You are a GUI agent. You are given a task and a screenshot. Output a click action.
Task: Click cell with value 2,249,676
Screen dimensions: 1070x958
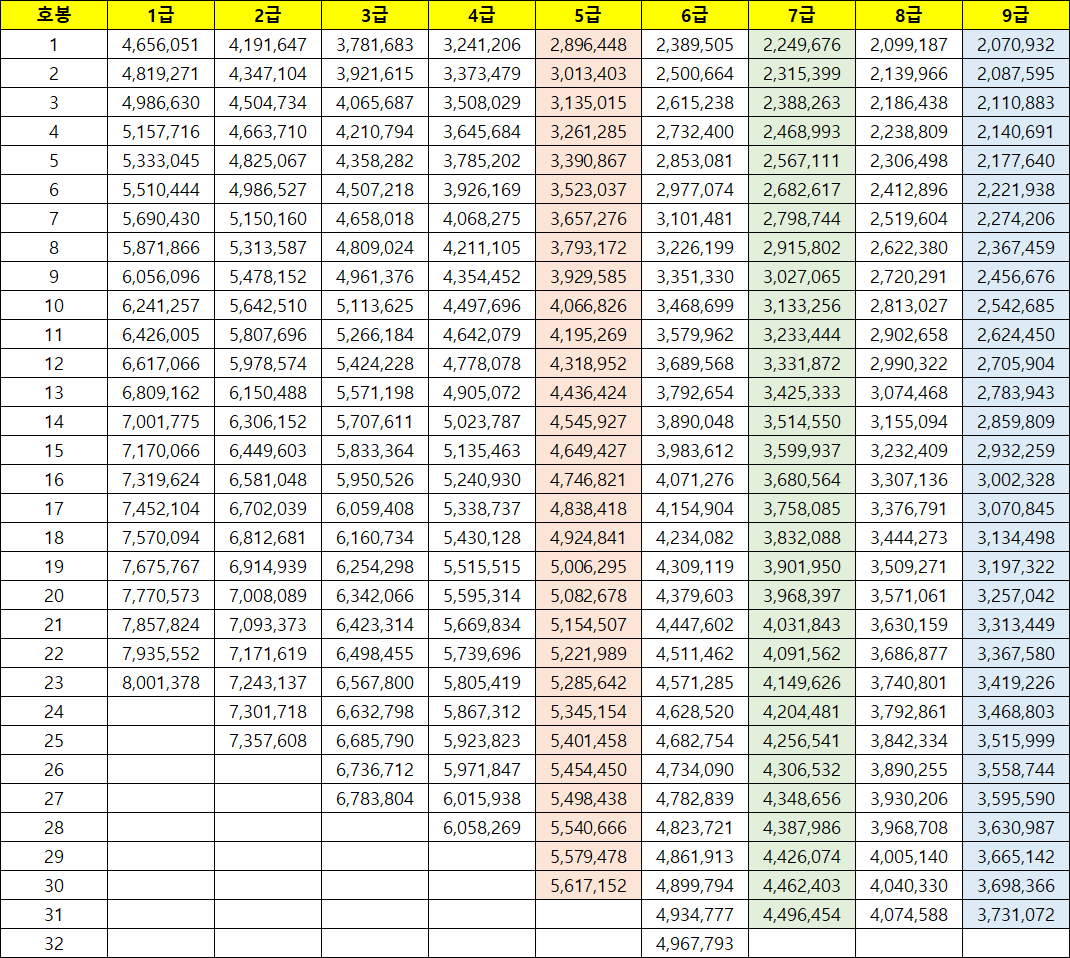(x=802, y=44)
